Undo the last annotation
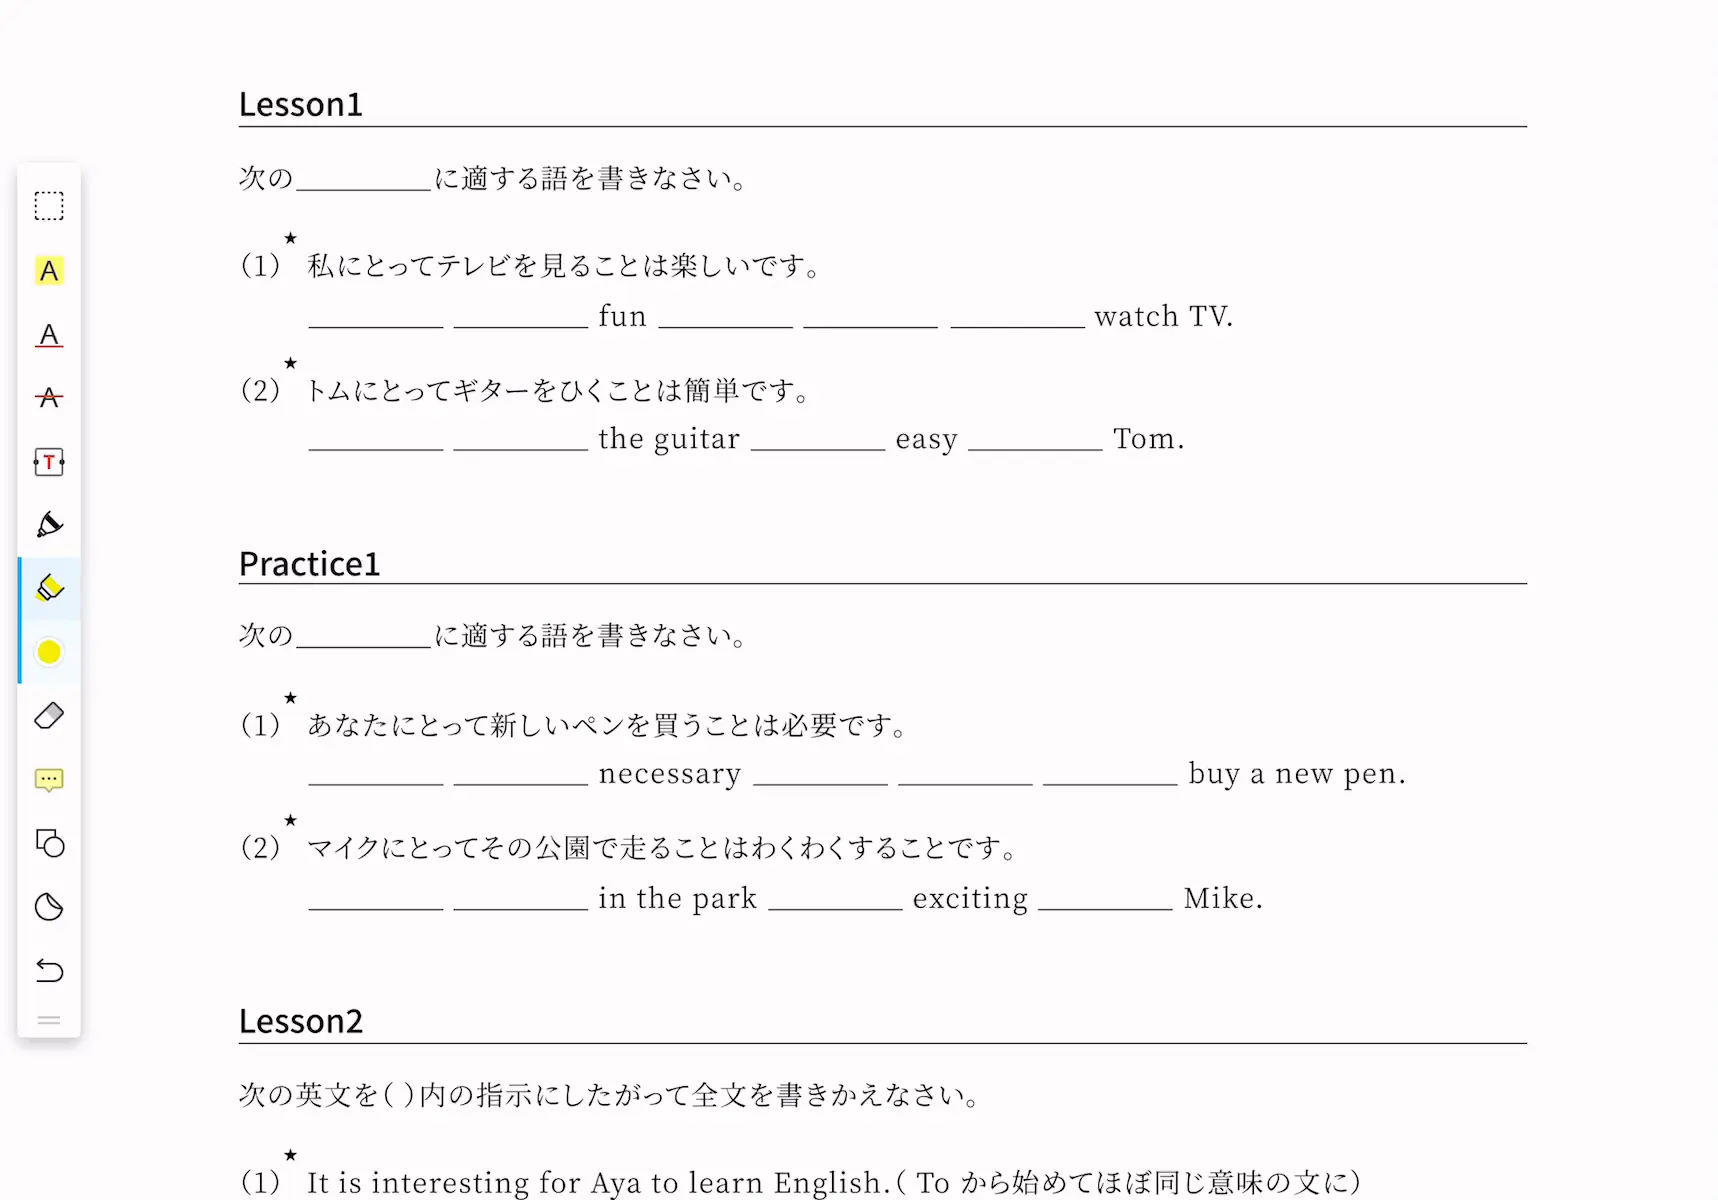Screen dimensions: 1718x1200 point(49,970)
